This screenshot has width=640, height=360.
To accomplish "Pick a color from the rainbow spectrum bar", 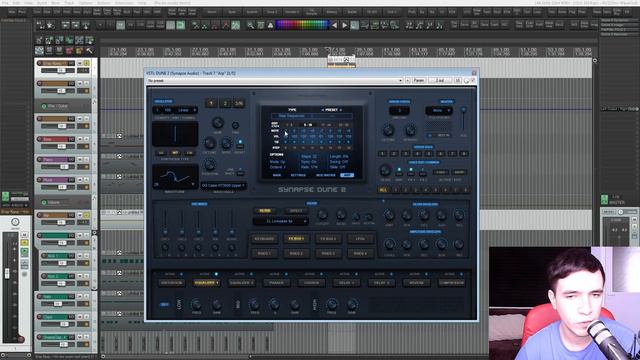I will (302, 25).
